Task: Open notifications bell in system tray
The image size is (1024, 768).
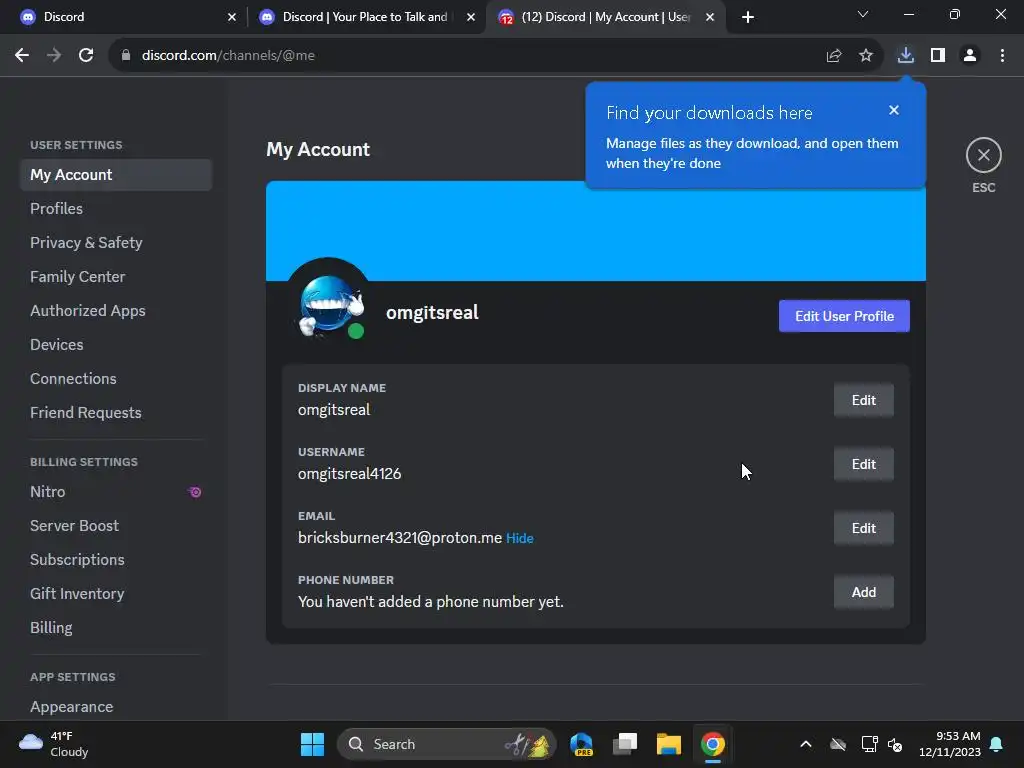Action: (997, 744)
